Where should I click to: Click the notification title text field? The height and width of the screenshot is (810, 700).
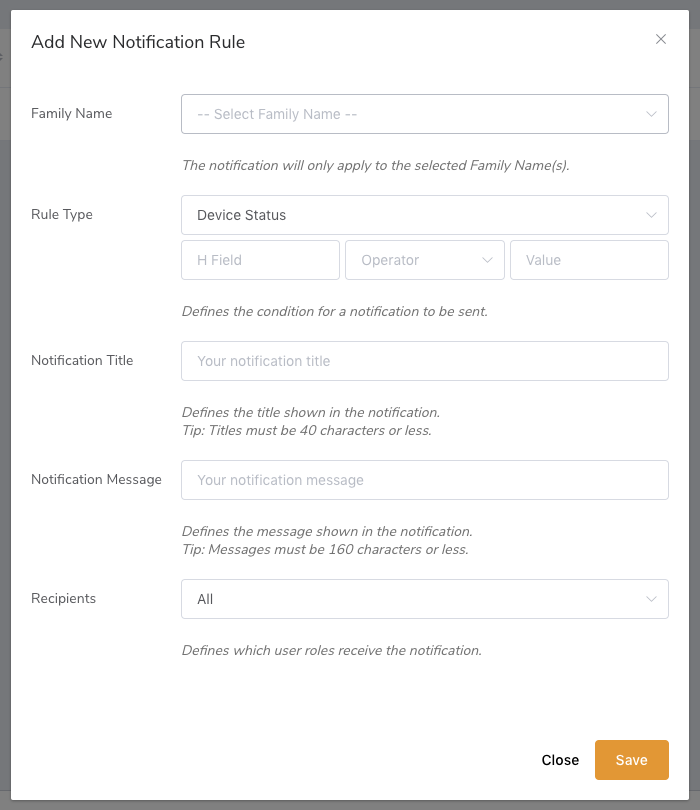tap(425, 361)
